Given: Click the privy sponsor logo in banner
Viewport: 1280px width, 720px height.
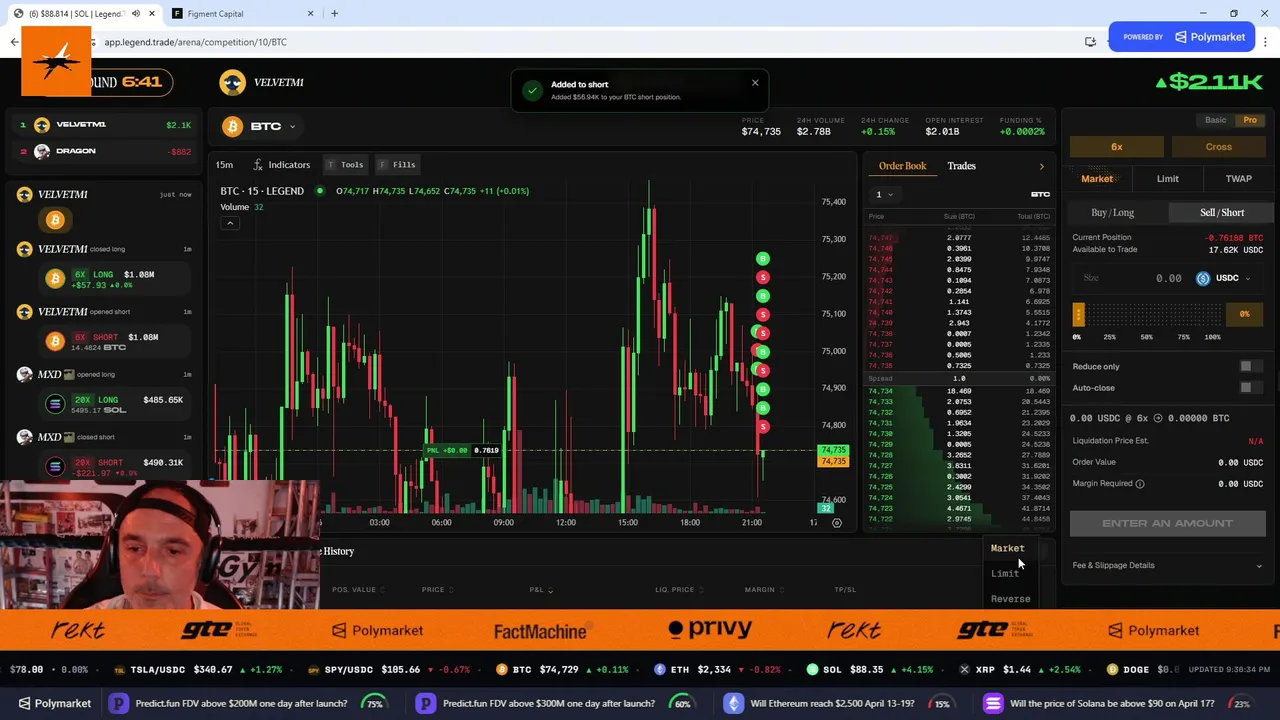Looking at the screenshot, I should click(x=709, y=630).
